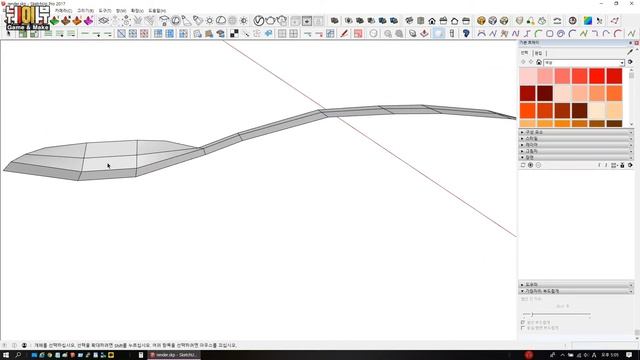The height and width of the screenshot is (360, 640).
Task: Open the 창(W) menu
Action: [x=121, y=10]
